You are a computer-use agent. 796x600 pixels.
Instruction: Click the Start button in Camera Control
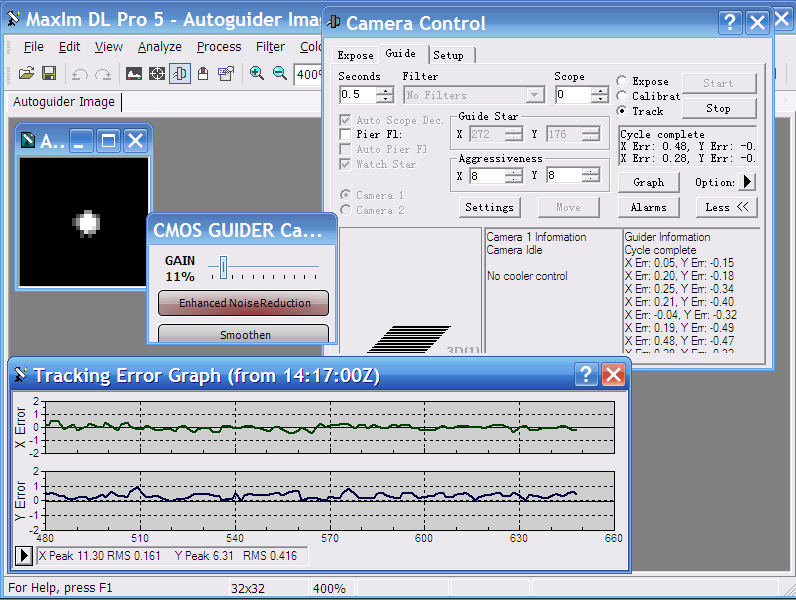click(x=718, y=83)
